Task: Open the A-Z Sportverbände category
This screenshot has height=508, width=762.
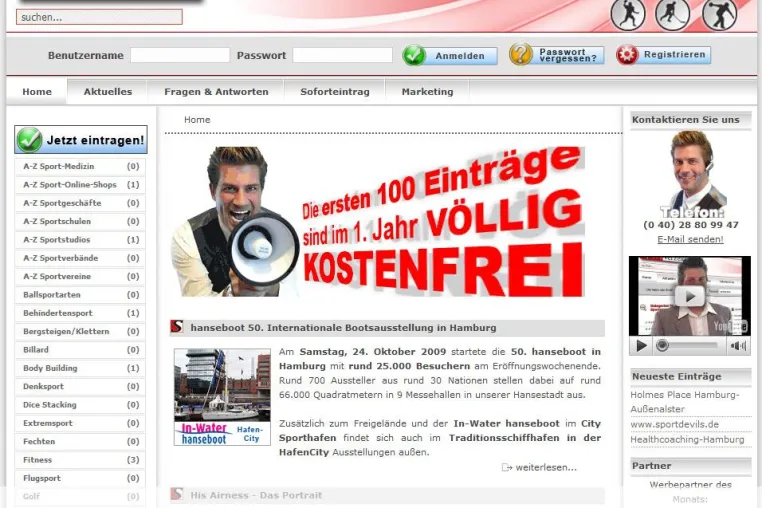Action: point(80,258)
